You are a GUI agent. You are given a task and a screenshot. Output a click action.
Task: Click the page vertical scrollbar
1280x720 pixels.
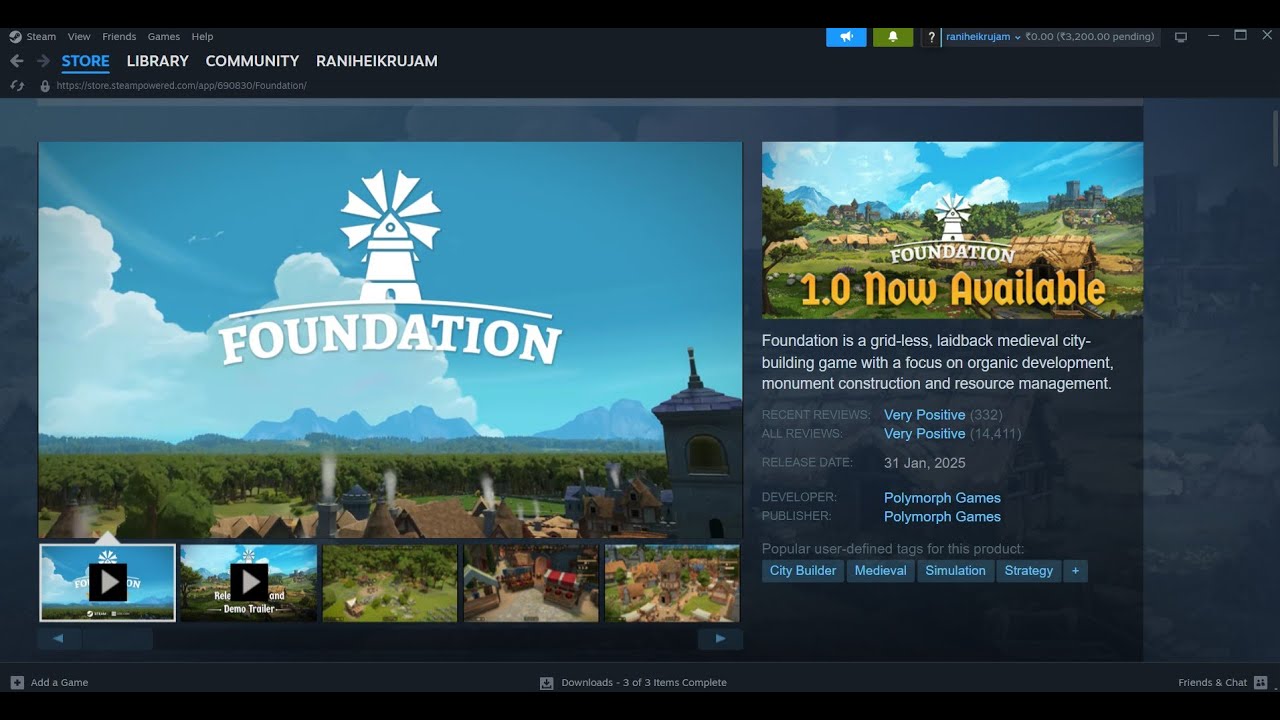[x=1275, y=140]
